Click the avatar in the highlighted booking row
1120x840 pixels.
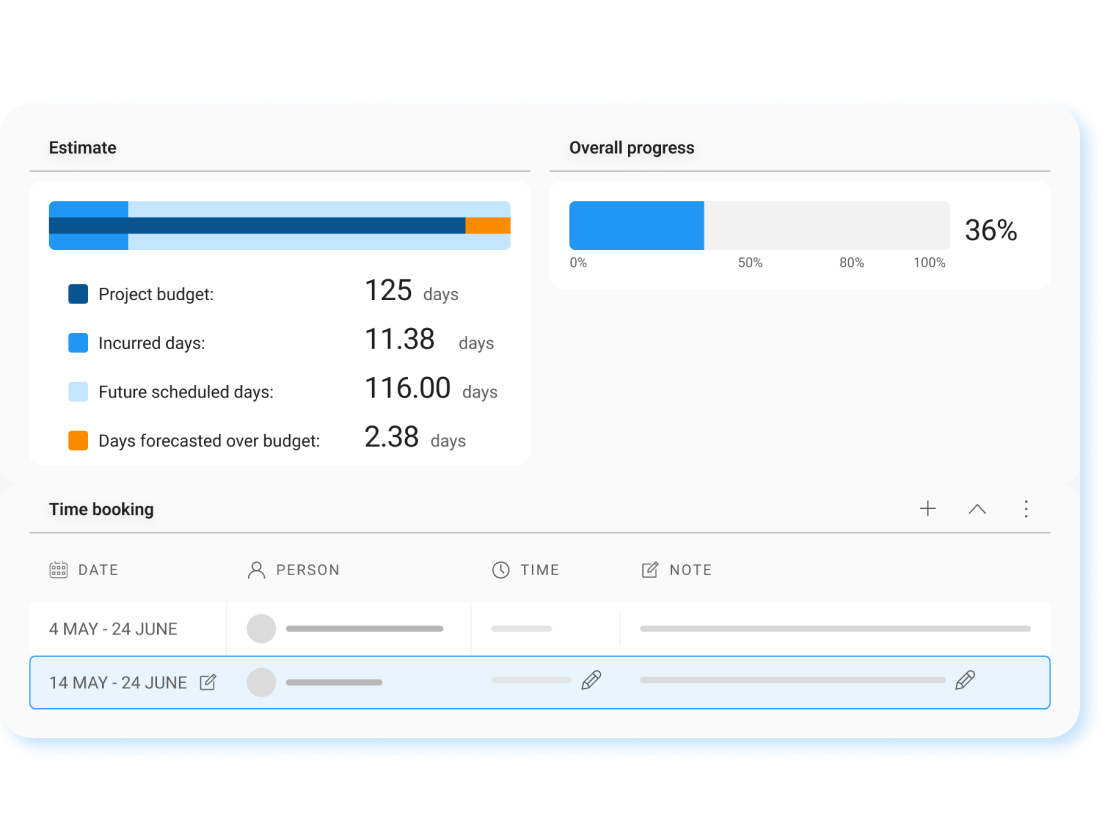(x=261, y=682)
